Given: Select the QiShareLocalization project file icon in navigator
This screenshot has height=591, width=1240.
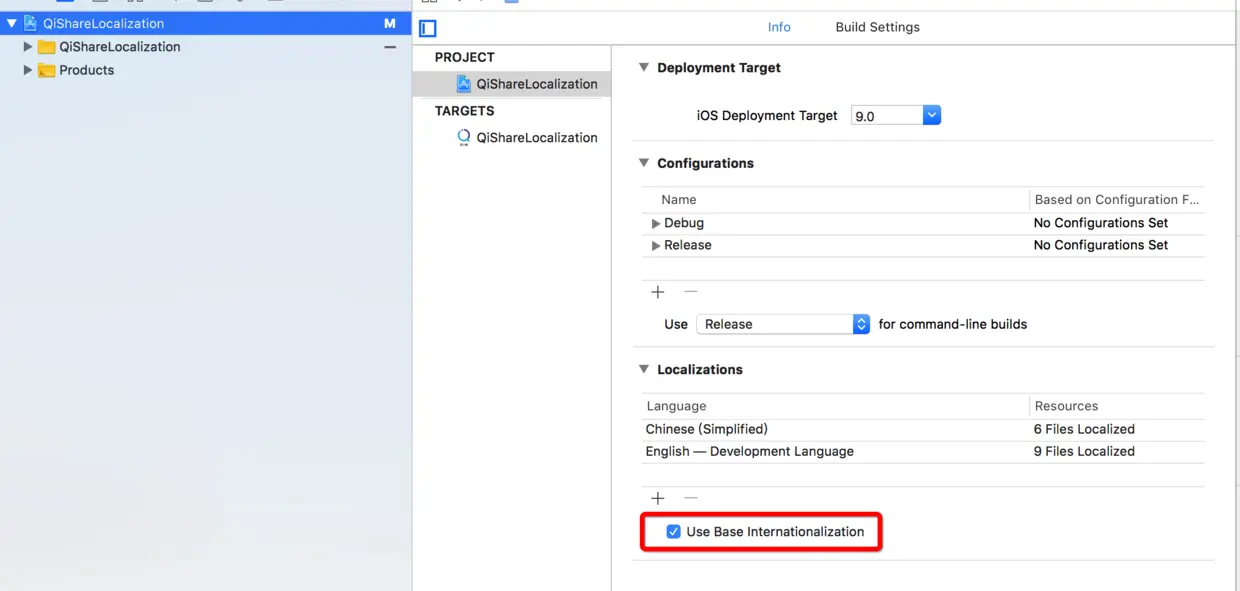Looking at the screenshot, I should pyautogui.click(x=30, y=23).
